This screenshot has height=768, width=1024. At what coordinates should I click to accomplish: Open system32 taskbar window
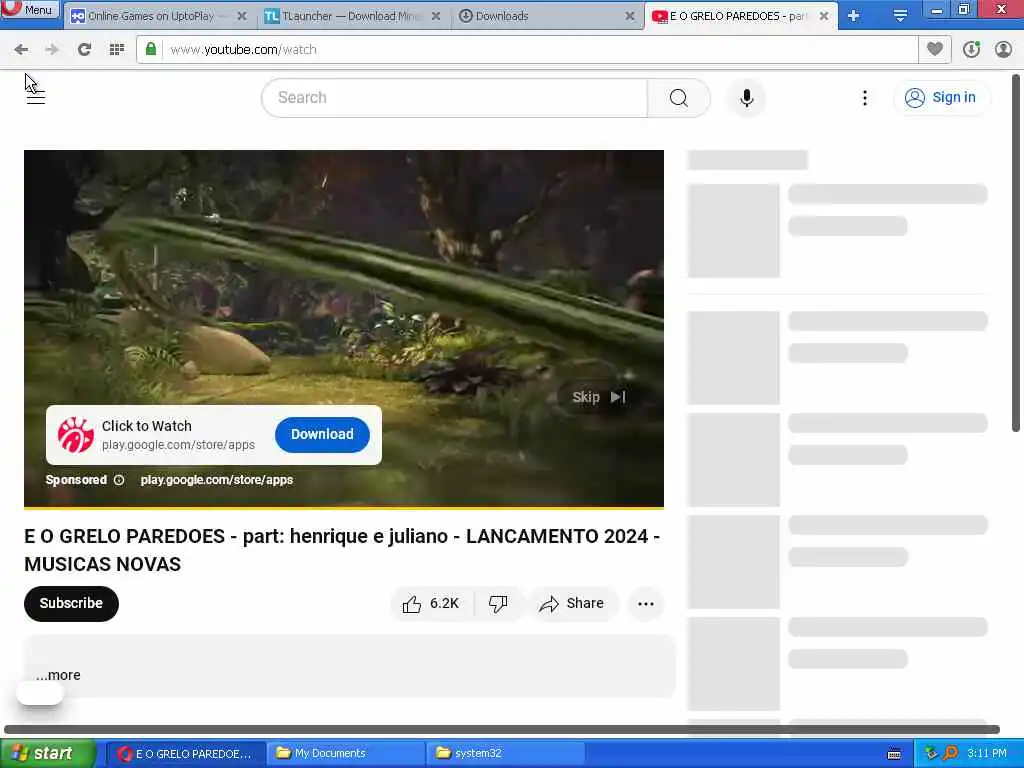click(505, 754)
